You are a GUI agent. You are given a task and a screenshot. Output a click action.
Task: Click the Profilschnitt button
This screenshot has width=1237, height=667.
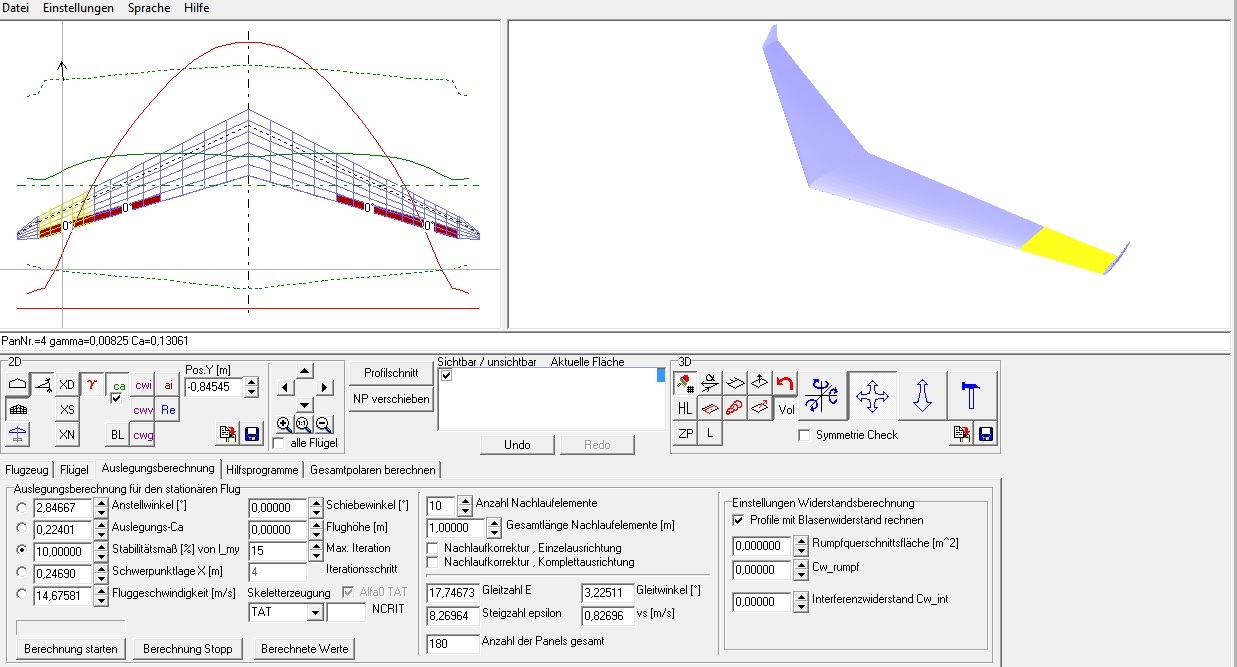(x=391, y=372)
